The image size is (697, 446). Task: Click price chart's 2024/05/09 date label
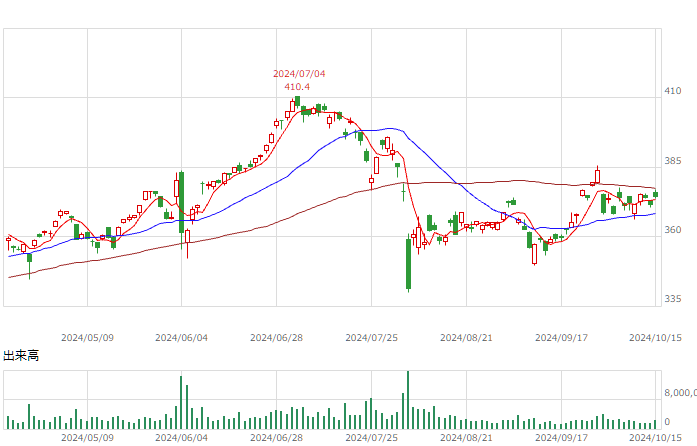(x=87, y=338)
